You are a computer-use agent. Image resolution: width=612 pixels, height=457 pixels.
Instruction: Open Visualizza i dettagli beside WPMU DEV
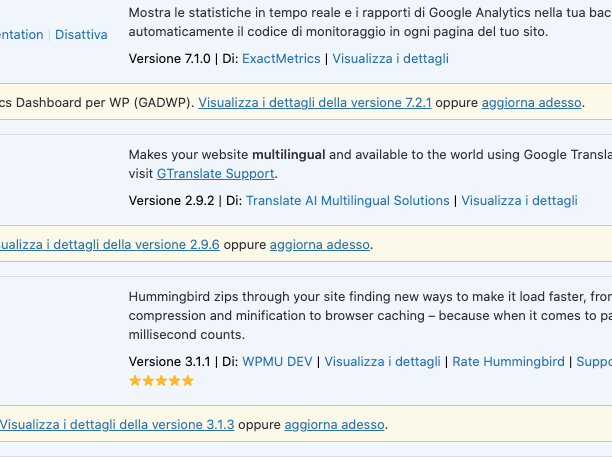[382, 361]
